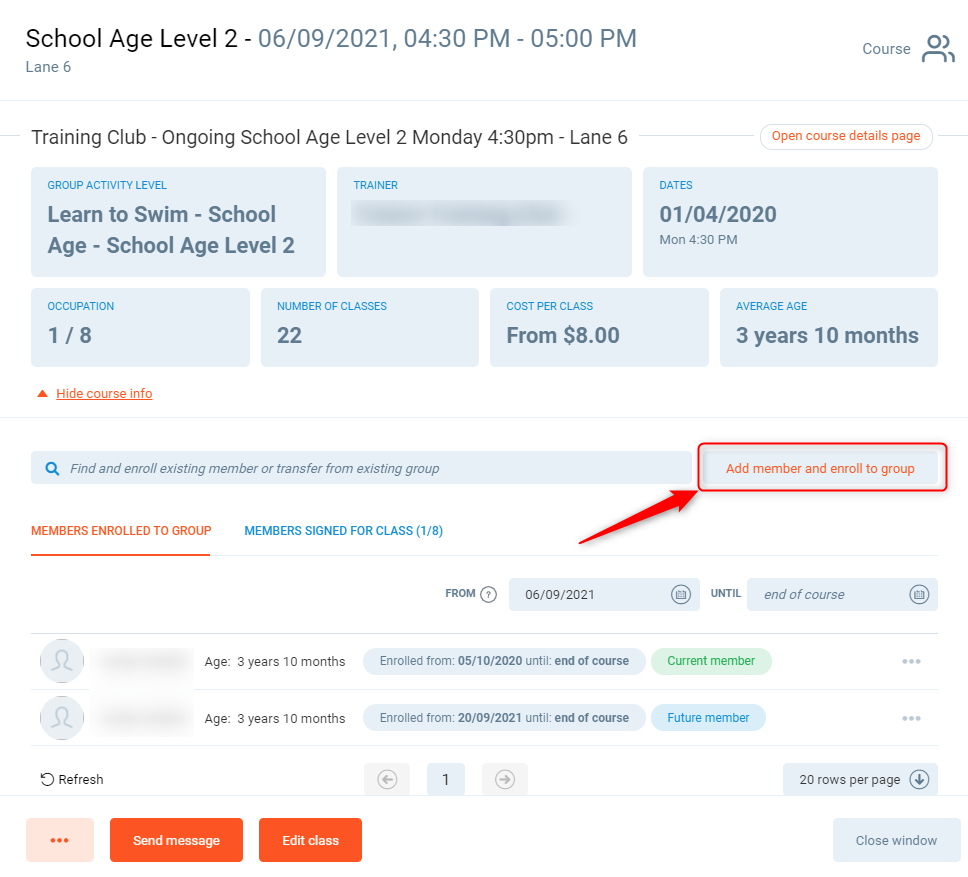The width and height of the screenshot is (968, 877).
Task: Go to next page arrow
Action: [x=505, y=780]
